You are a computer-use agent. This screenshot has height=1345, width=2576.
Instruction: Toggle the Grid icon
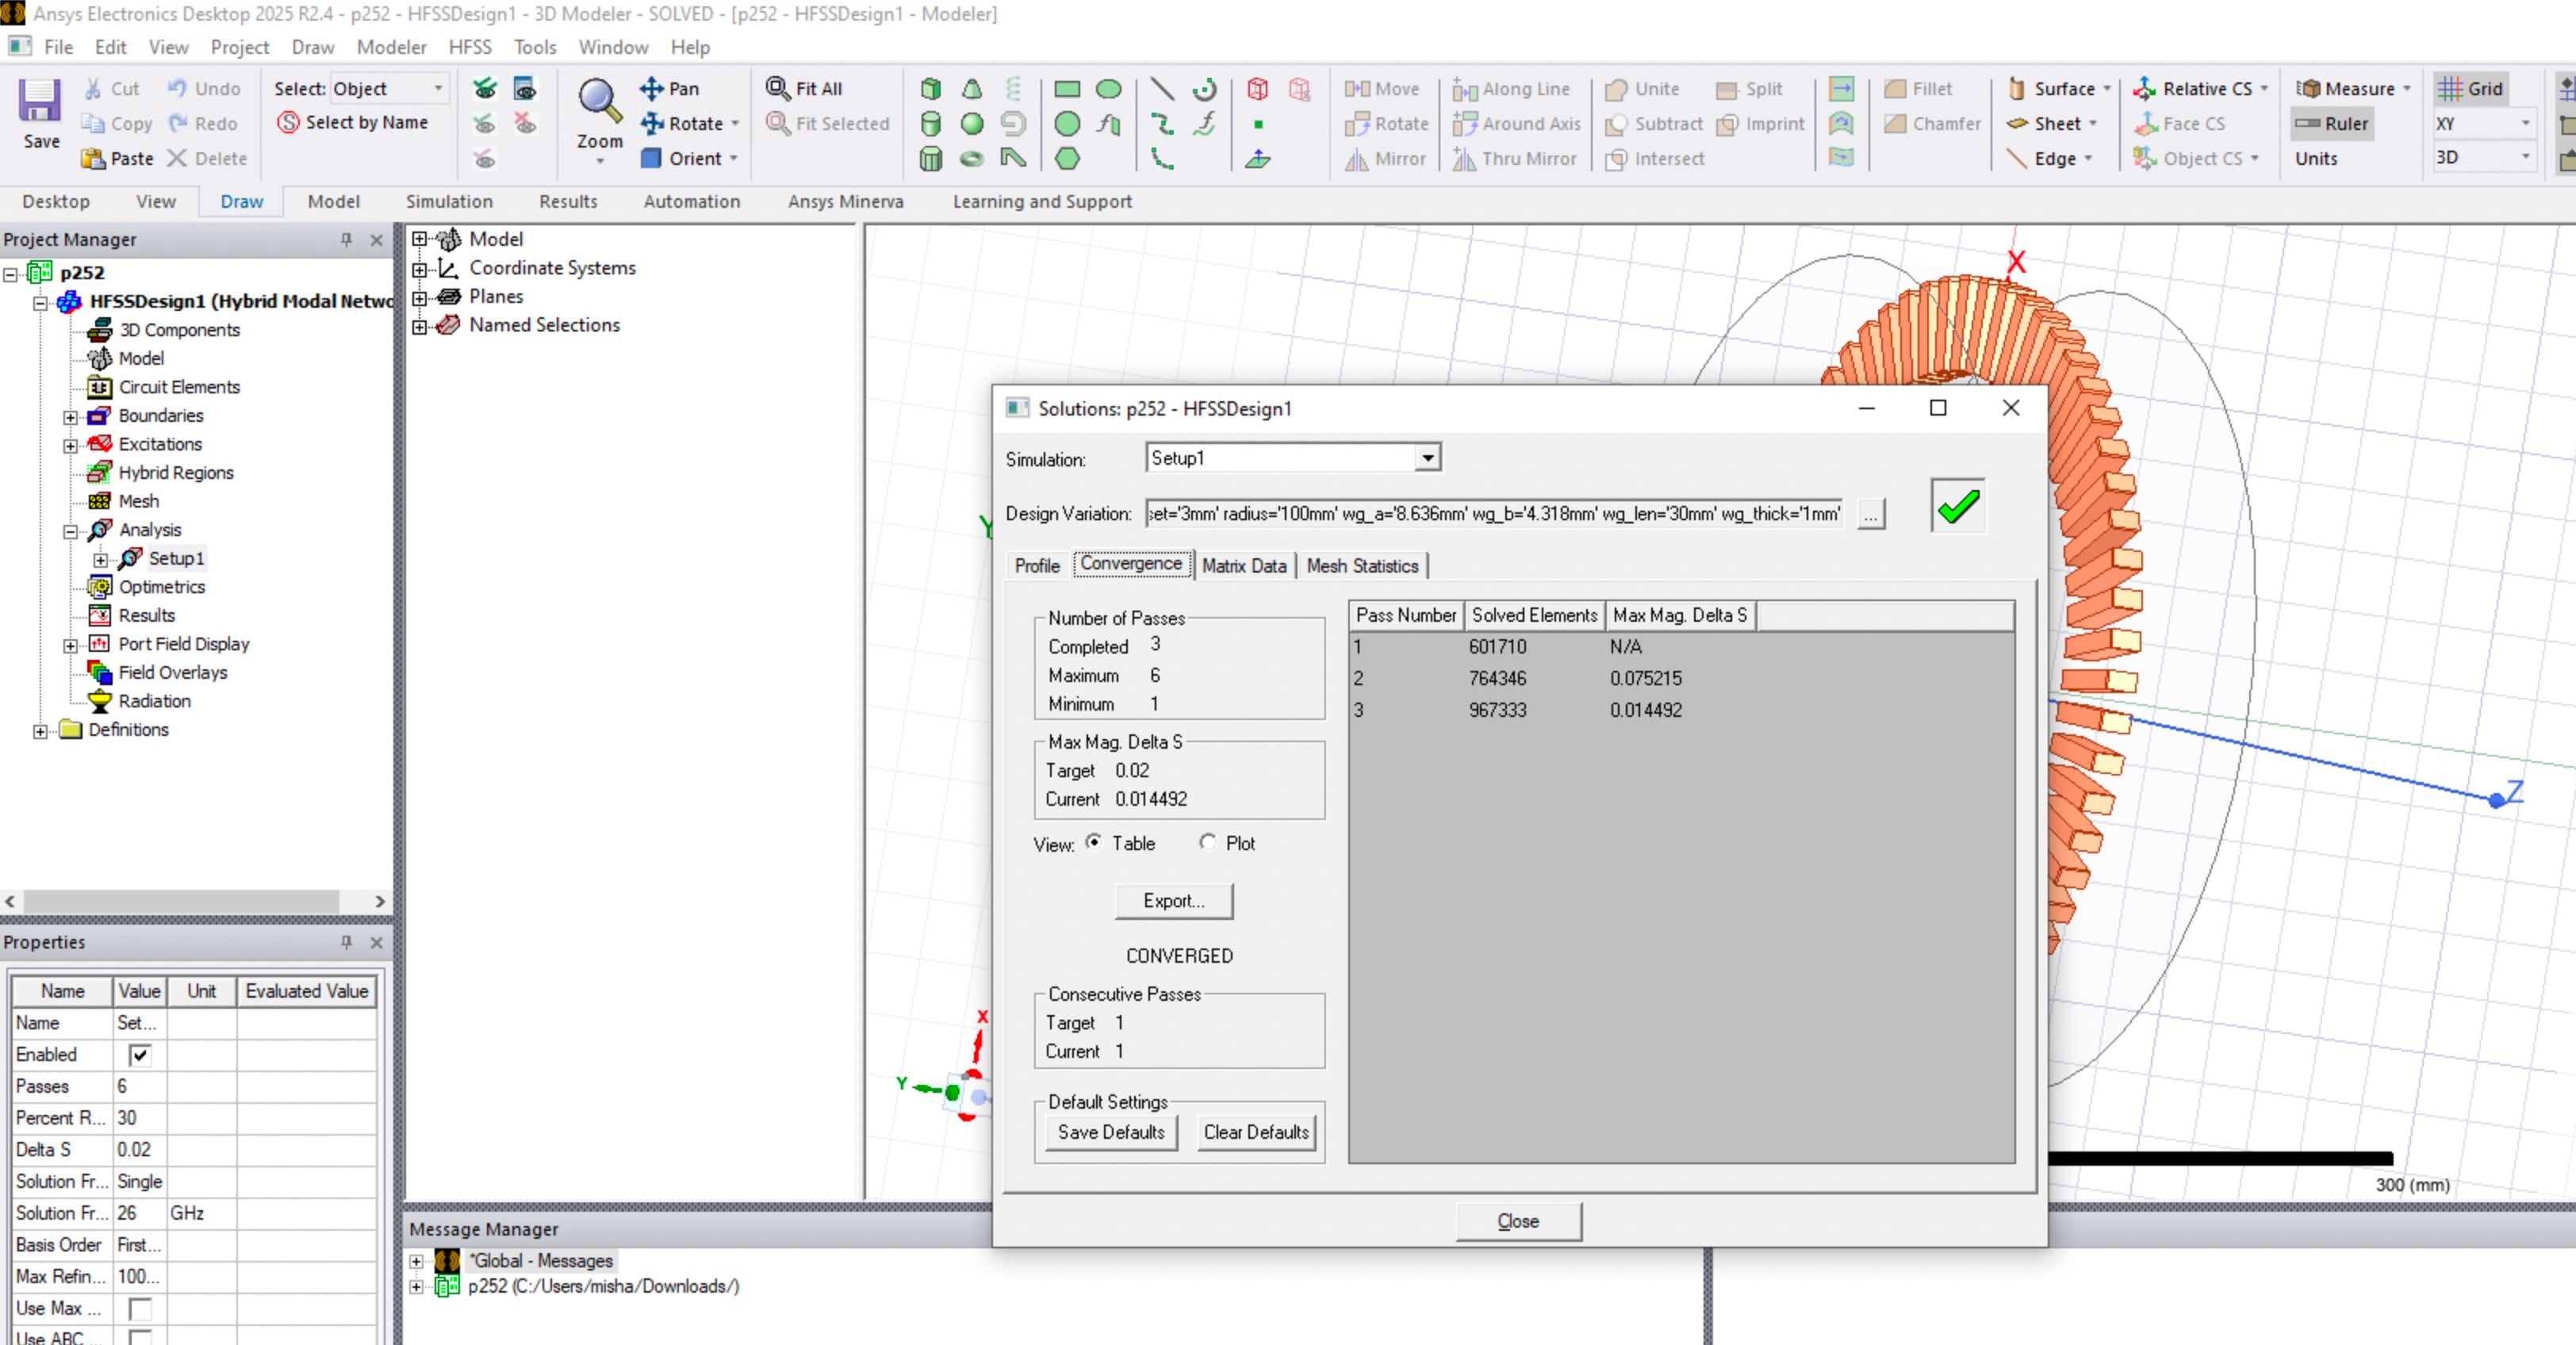[x=2449, y=88]
